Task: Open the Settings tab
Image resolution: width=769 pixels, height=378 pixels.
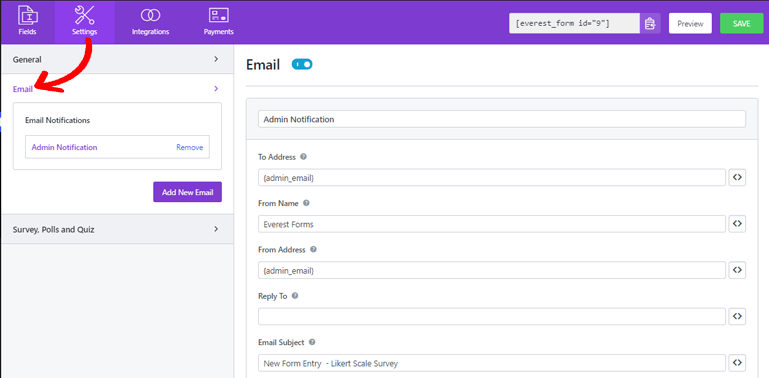Action: pyautogui.click(x=84, y=22)
